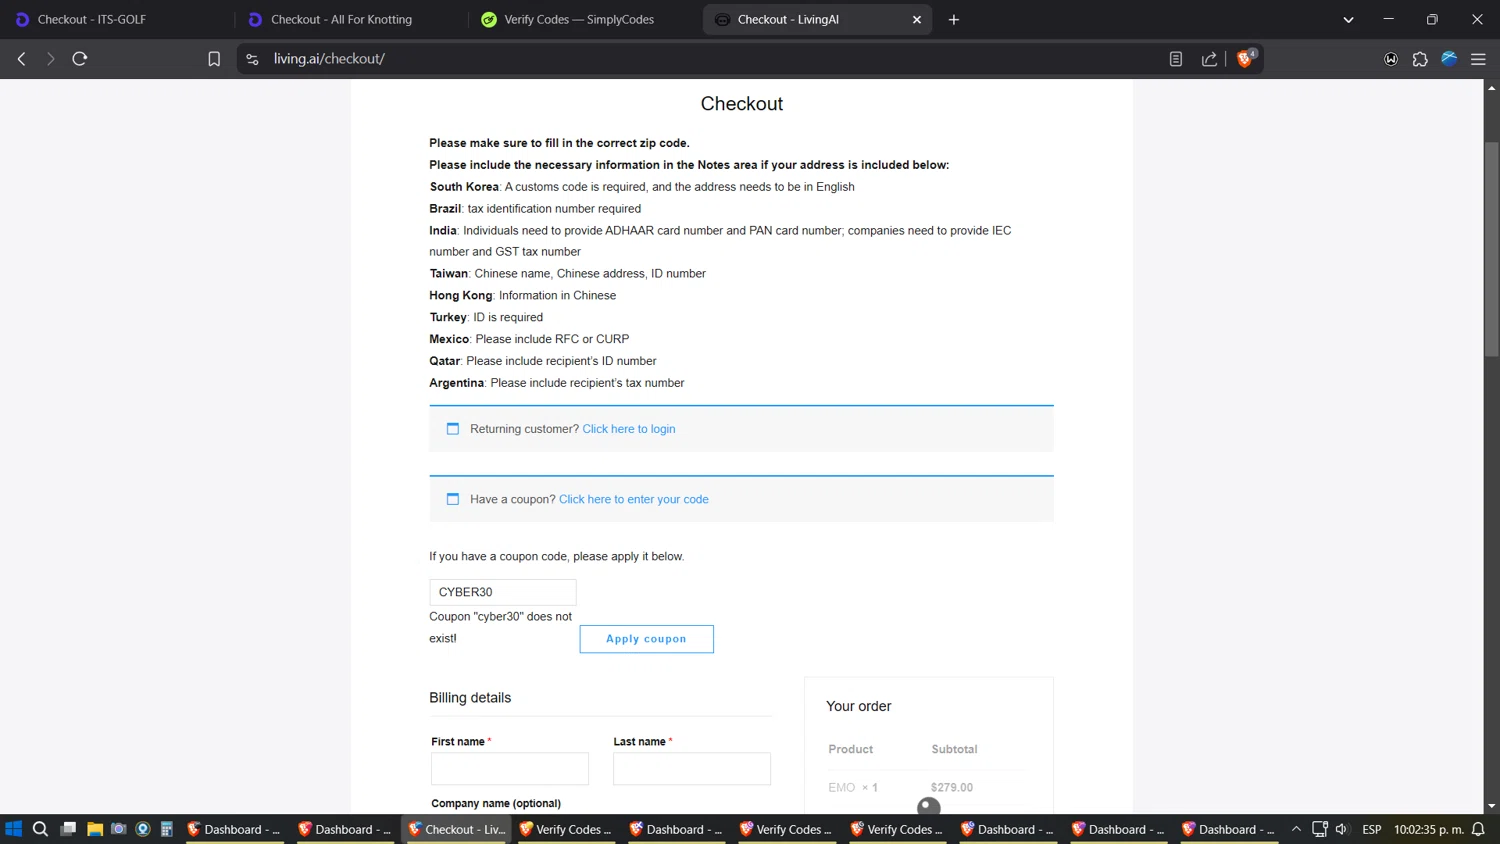Click the share page icon
The height and width of the screenshot is (844, 1500).
[x=1209, y=59]
